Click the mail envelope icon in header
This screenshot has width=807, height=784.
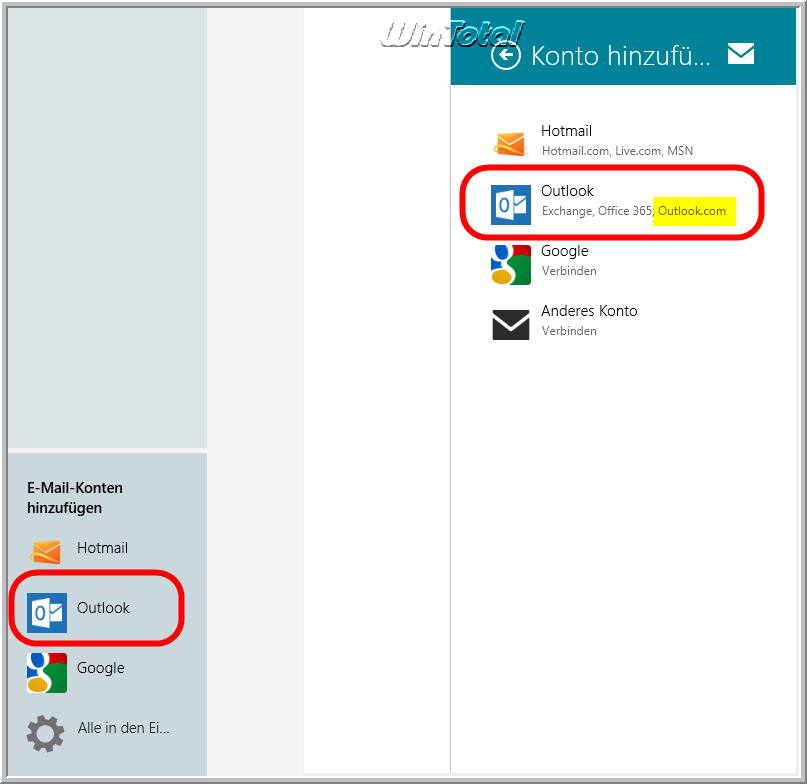pos(741,54)
